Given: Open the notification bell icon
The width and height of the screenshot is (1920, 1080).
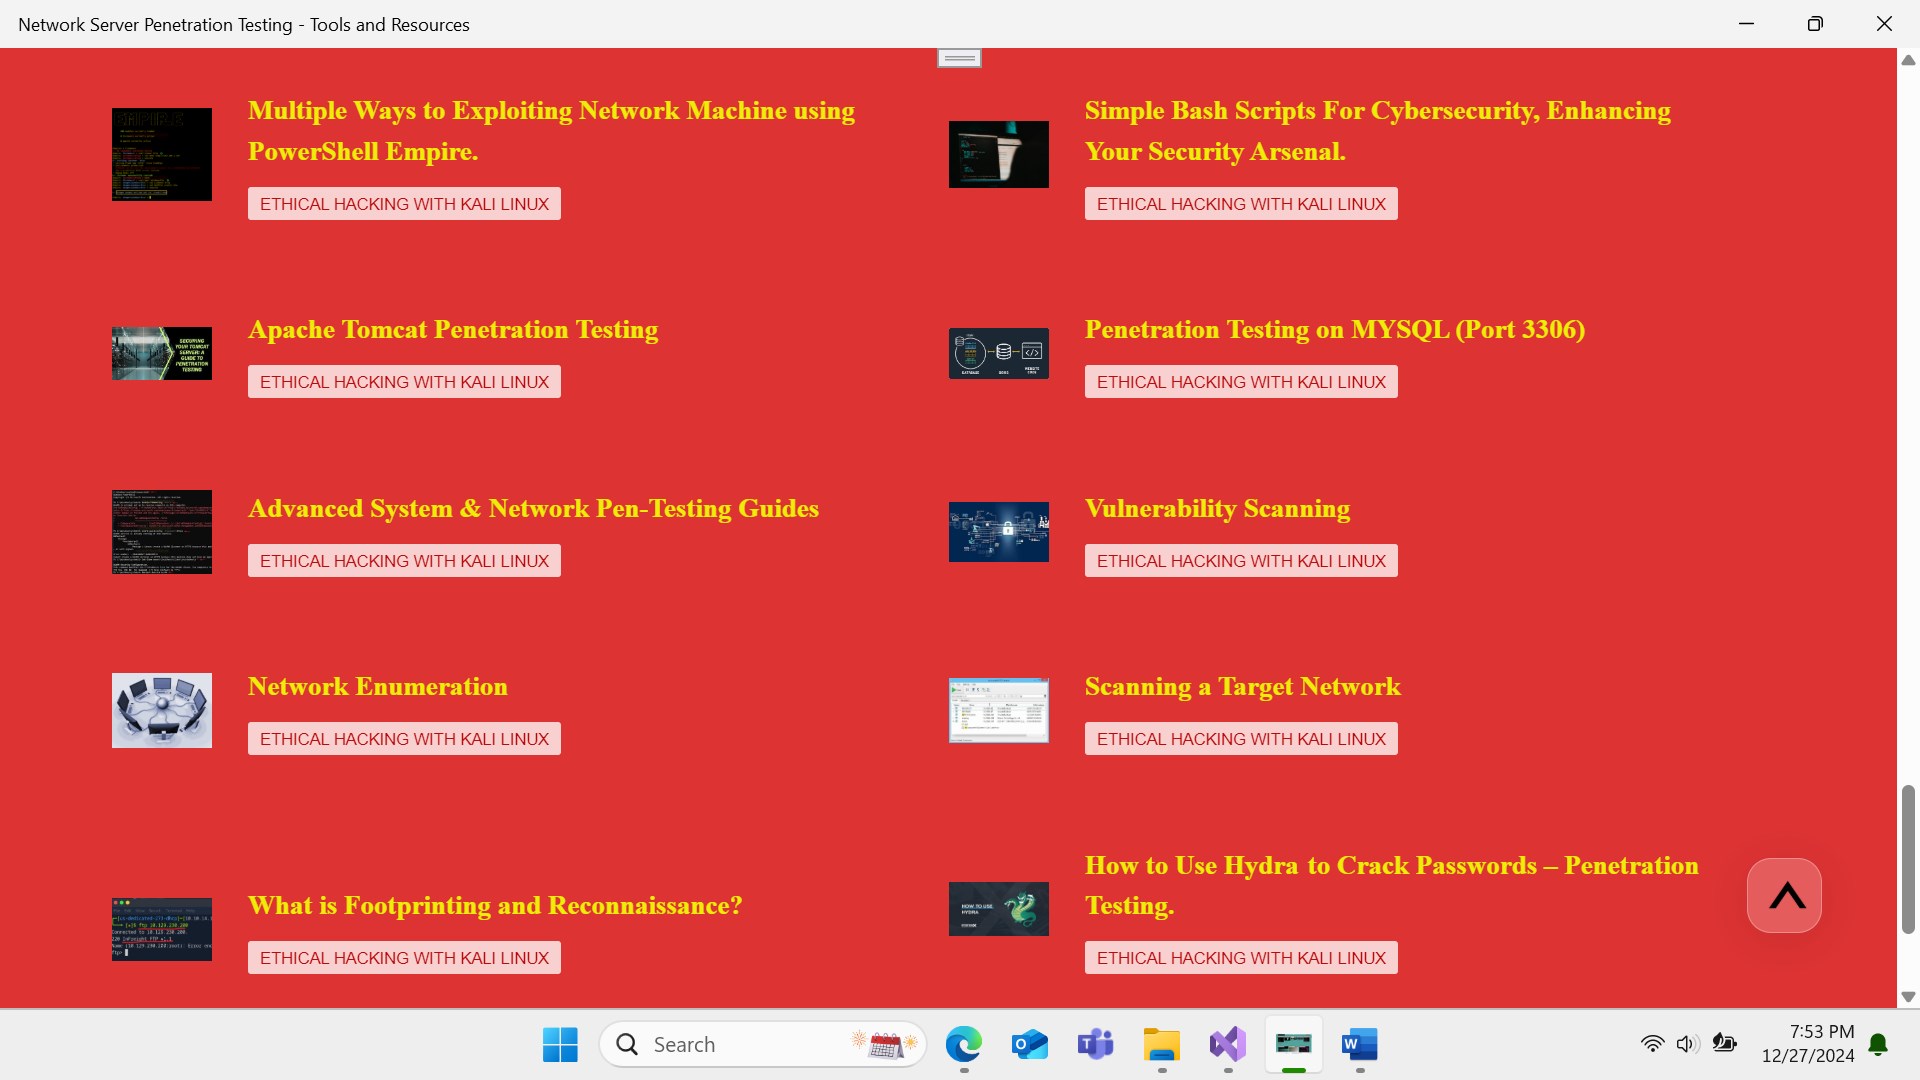Looking at the screenshot, I should coord(1878,1044).
